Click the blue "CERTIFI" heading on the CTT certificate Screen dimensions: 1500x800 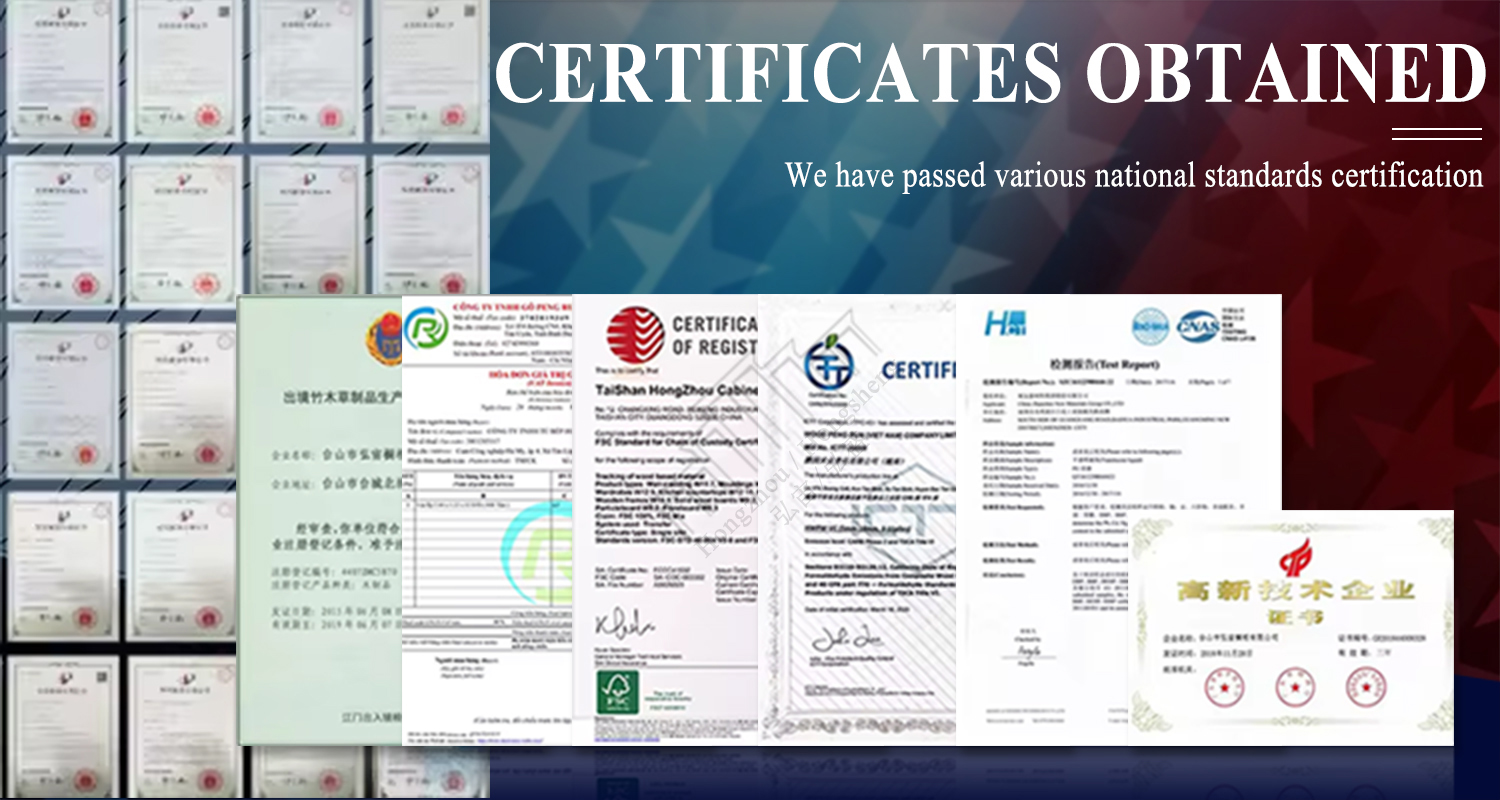(x=918, y=371)
